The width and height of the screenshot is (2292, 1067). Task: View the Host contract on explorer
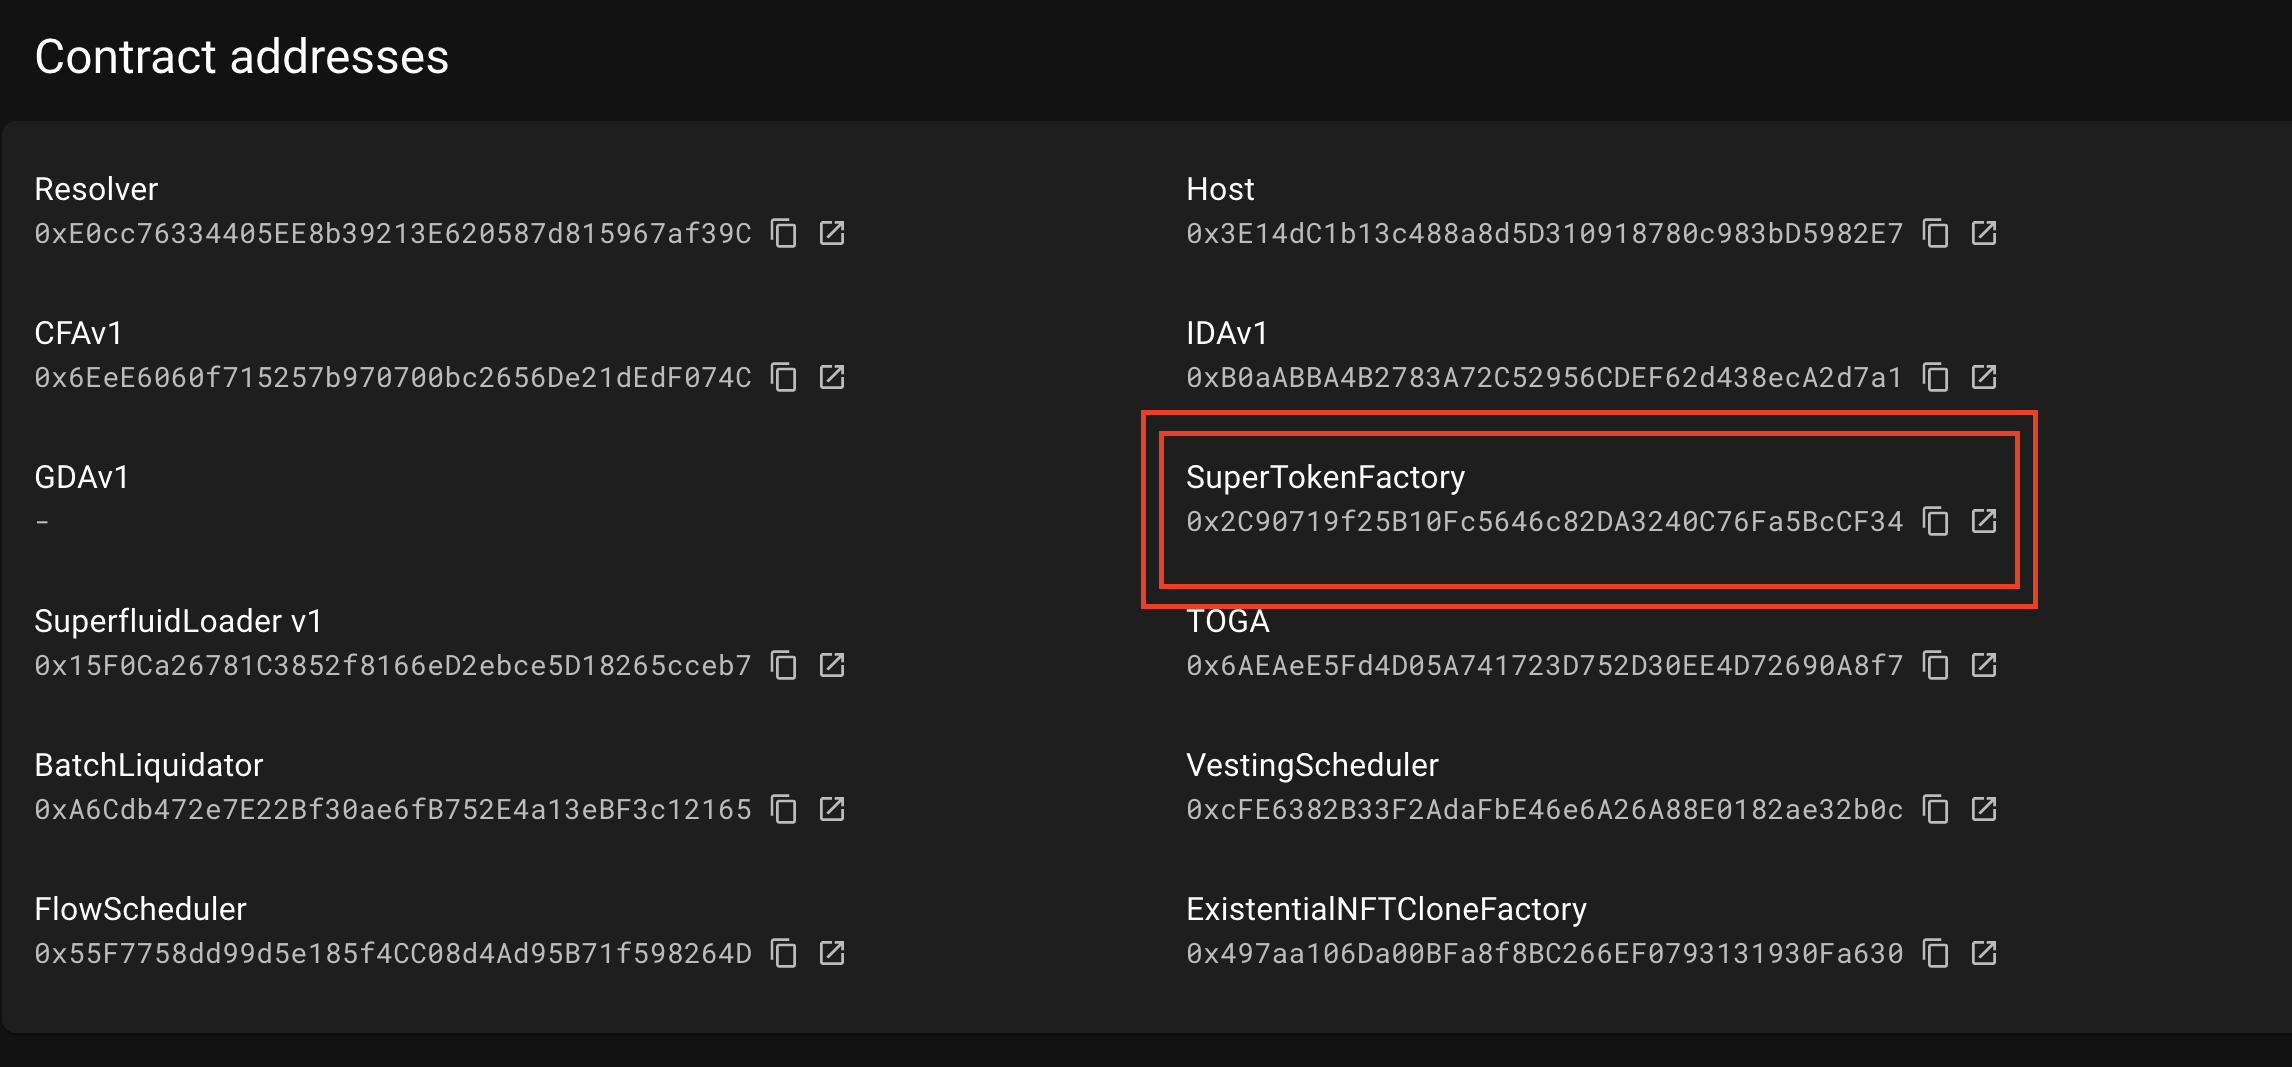point(1986,233)
